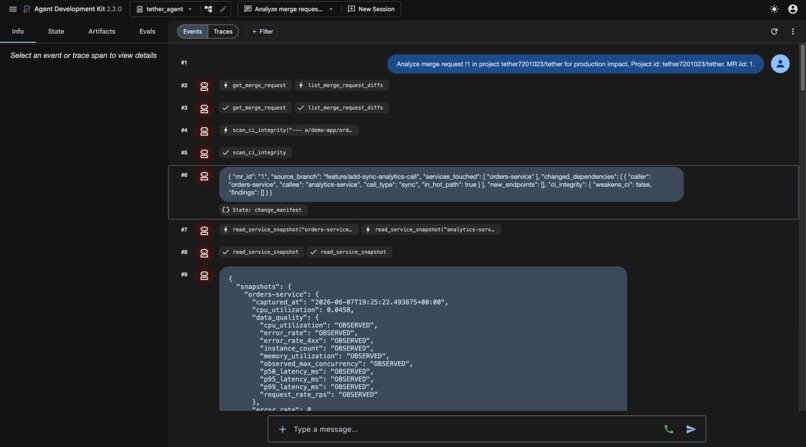
Task: Click the agent icon on event #4
Action: click(204, 131)
